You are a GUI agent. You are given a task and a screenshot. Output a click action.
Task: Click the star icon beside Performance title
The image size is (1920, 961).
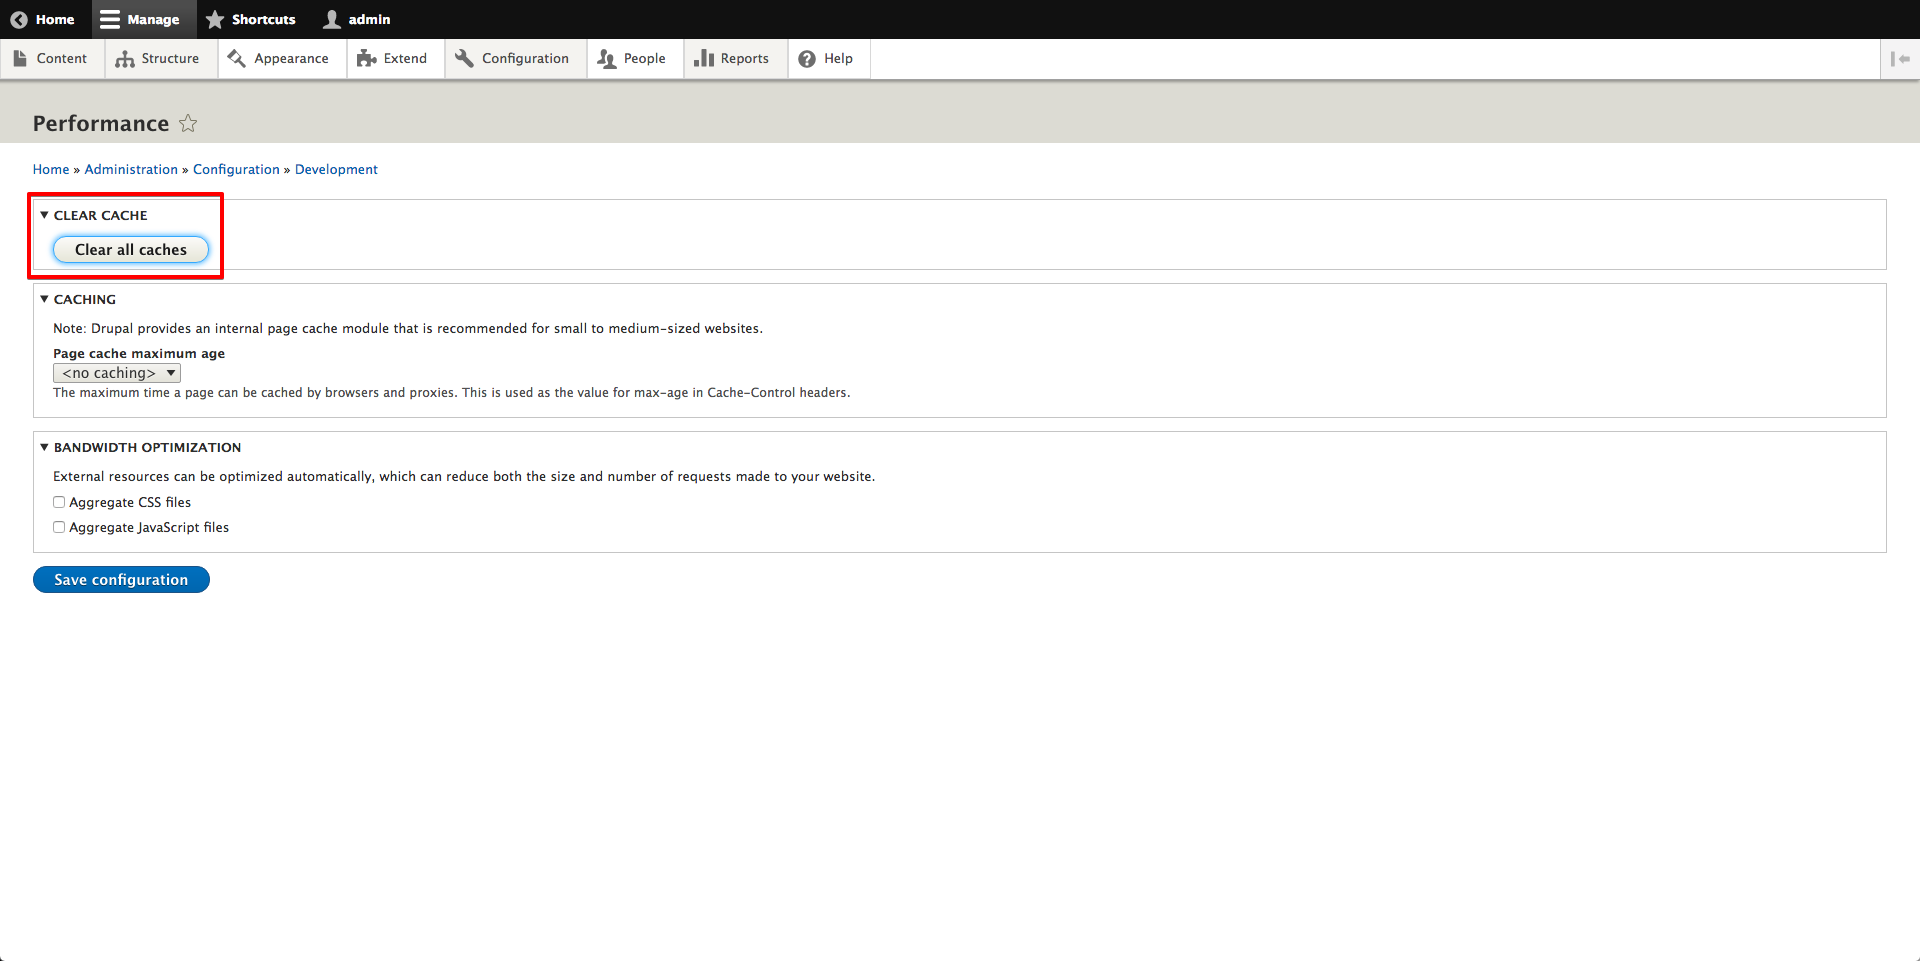point(188,123)
